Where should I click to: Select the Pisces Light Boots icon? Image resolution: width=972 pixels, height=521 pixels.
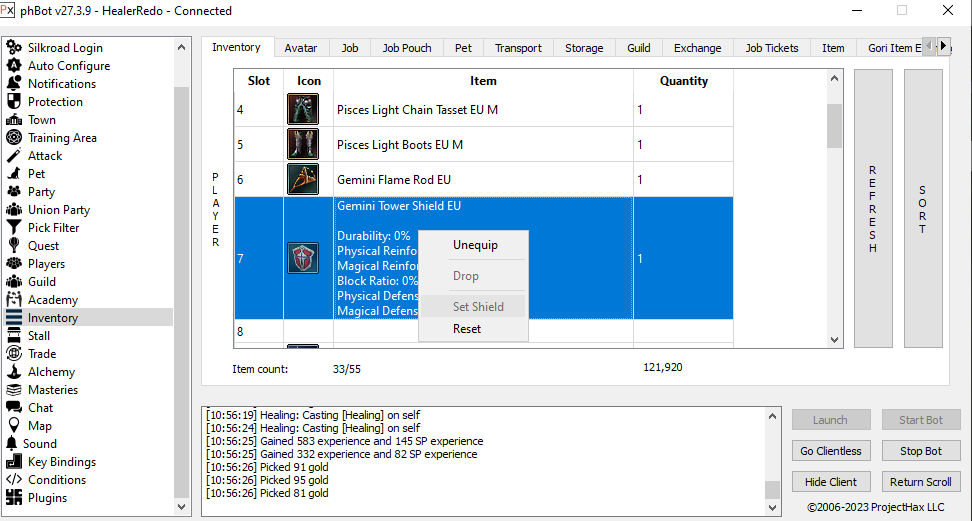point(303,145)
